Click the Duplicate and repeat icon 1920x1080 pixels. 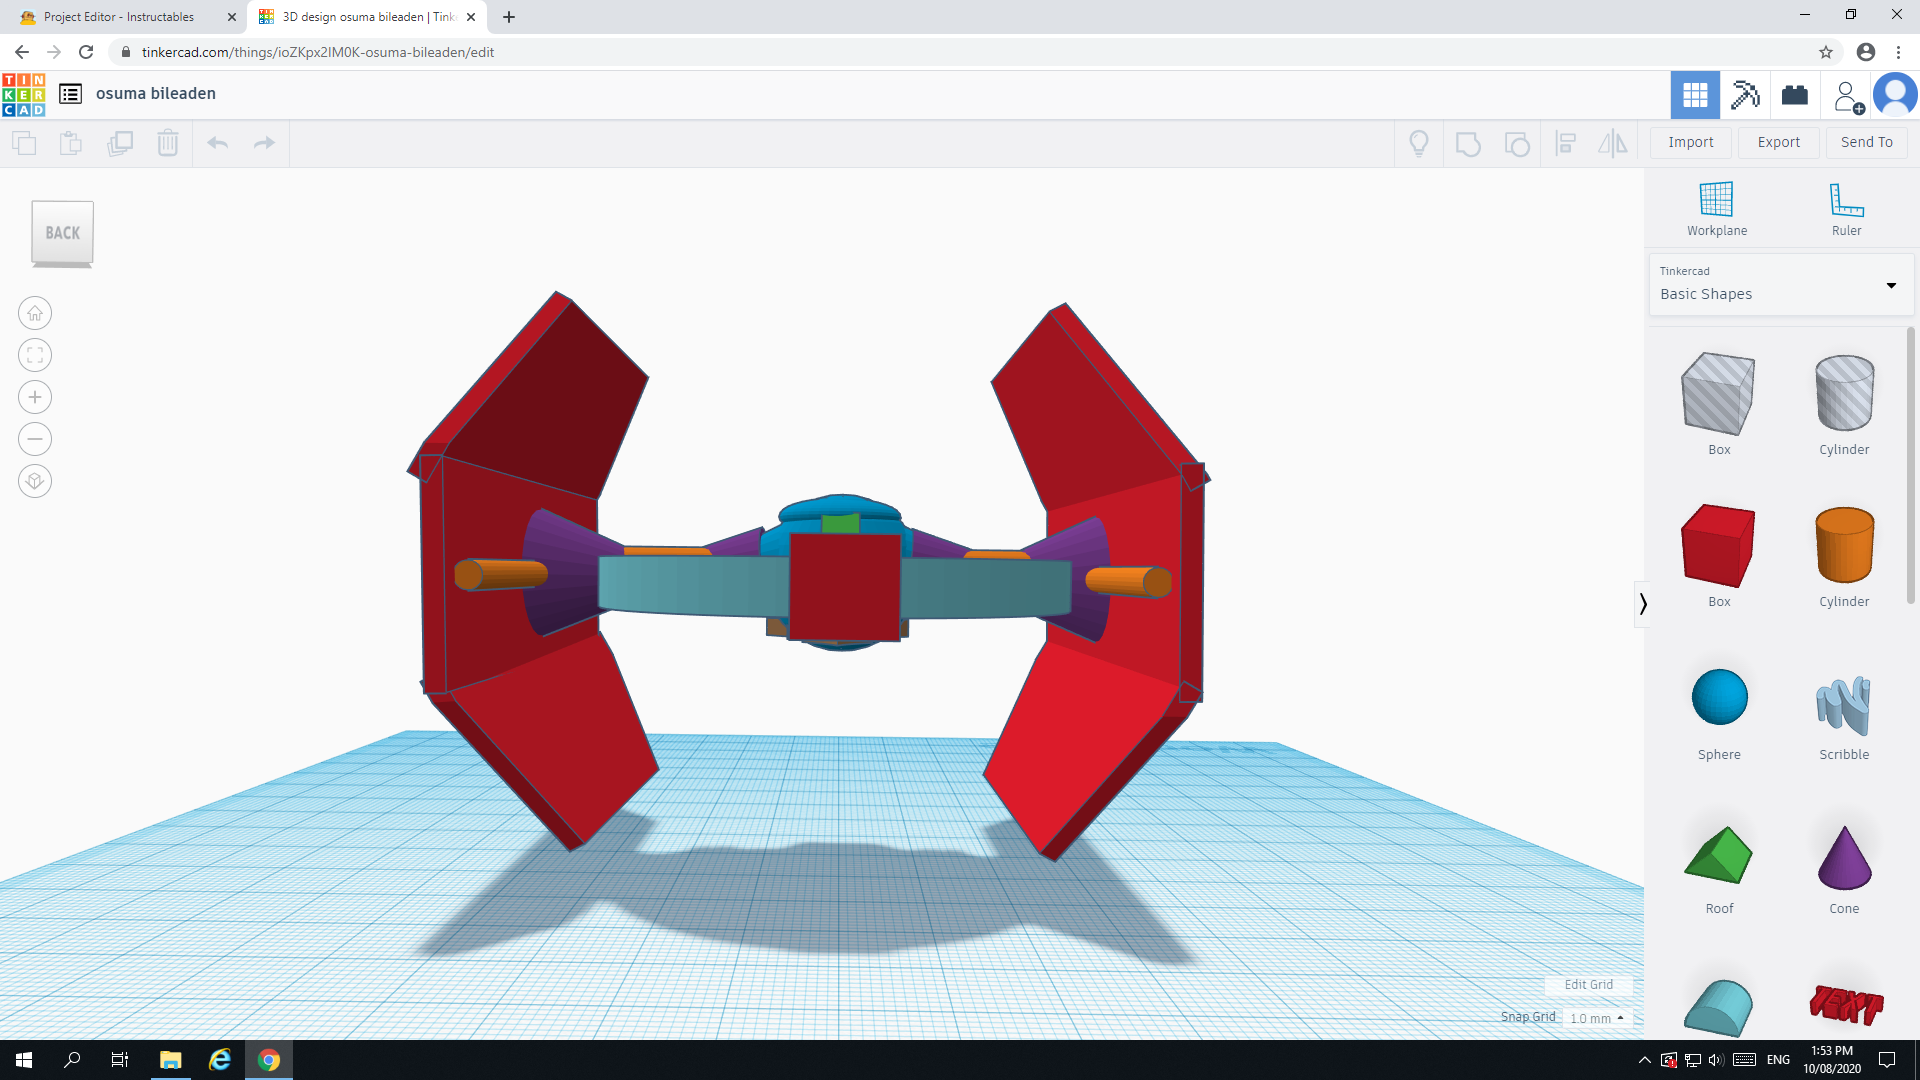click(120, 143)
